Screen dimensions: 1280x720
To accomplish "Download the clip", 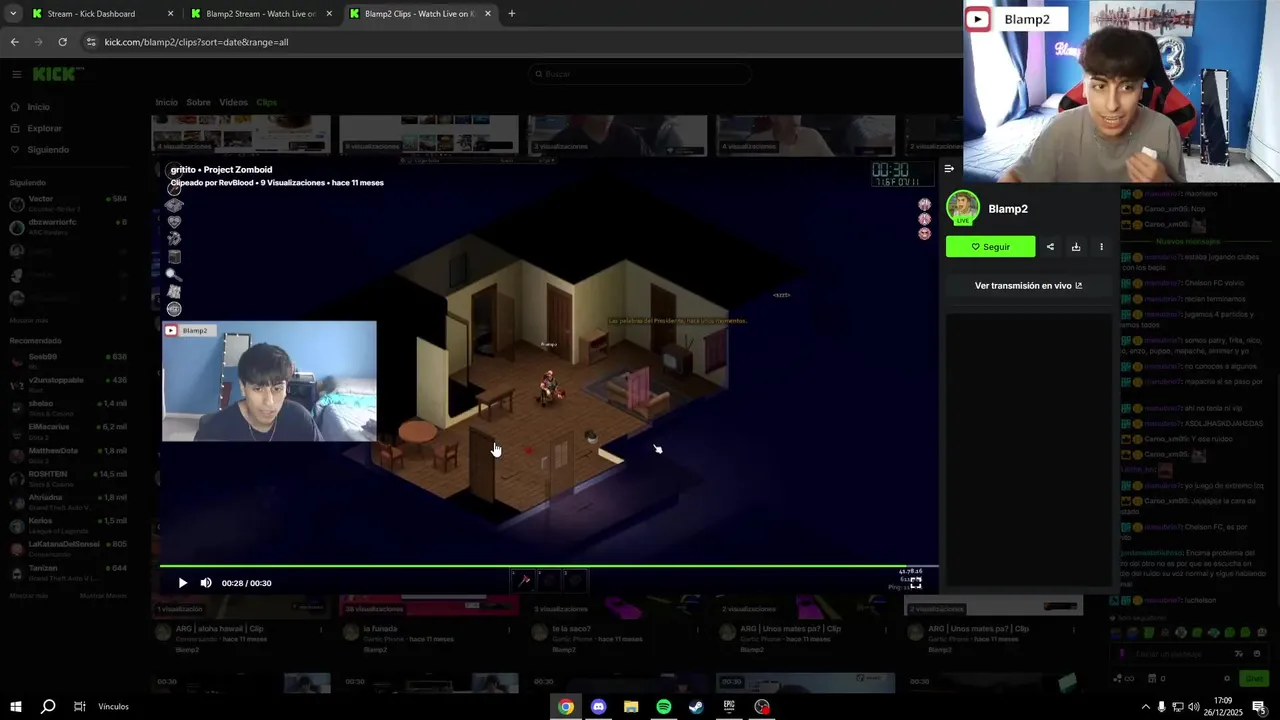I will [1076, 247].
